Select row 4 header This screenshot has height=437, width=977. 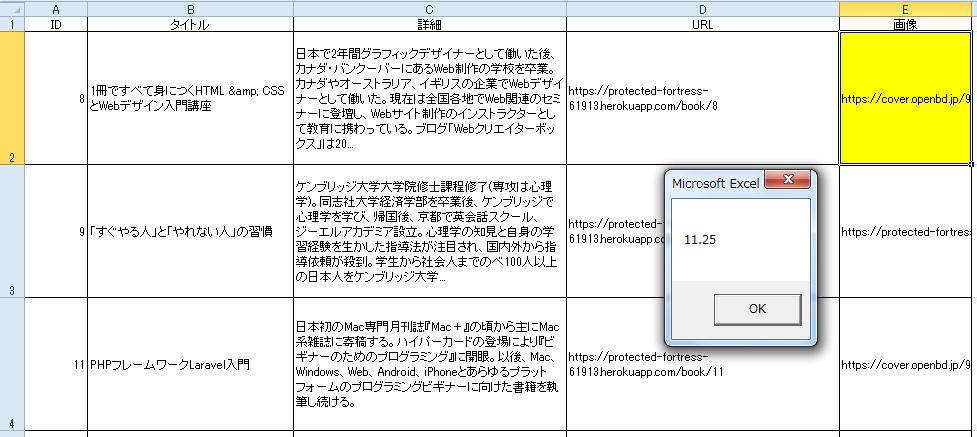[12, 364]
